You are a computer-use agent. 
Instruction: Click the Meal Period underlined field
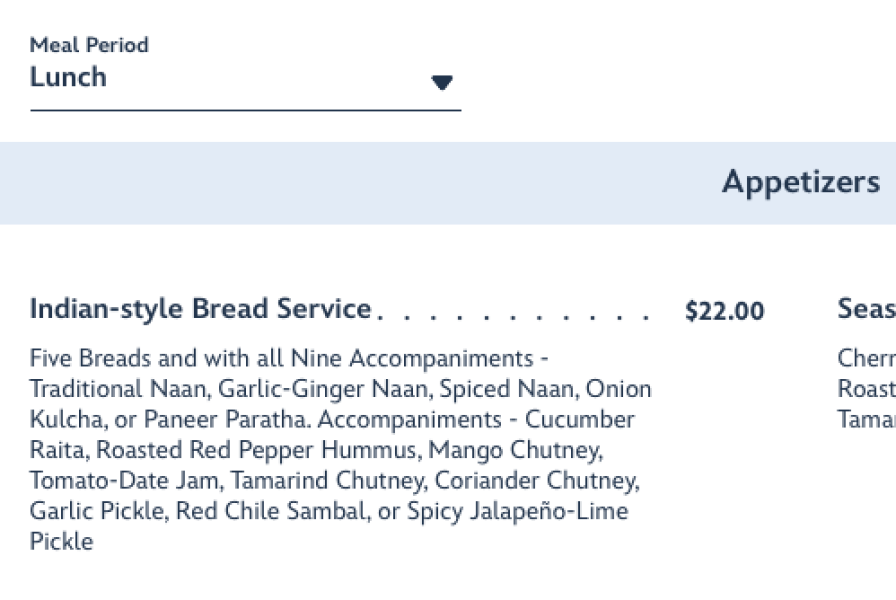(240, 95)
